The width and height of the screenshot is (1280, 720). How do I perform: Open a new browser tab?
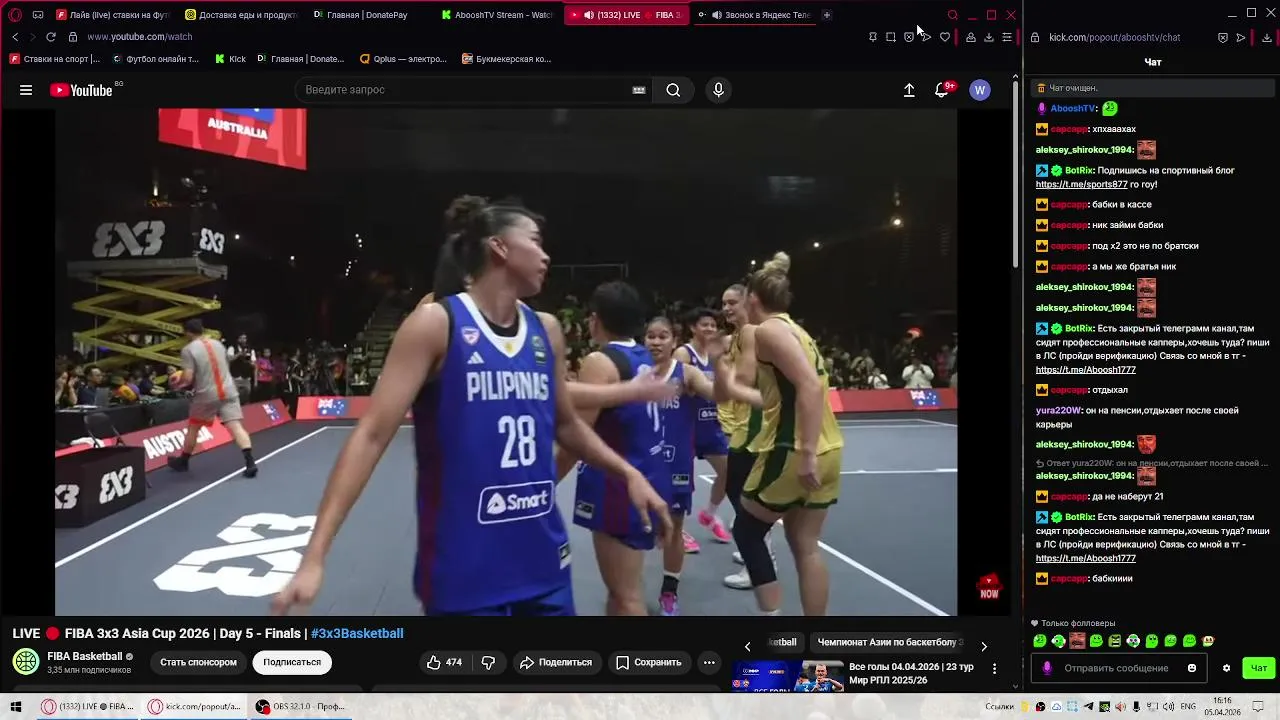tap(827, 15)
